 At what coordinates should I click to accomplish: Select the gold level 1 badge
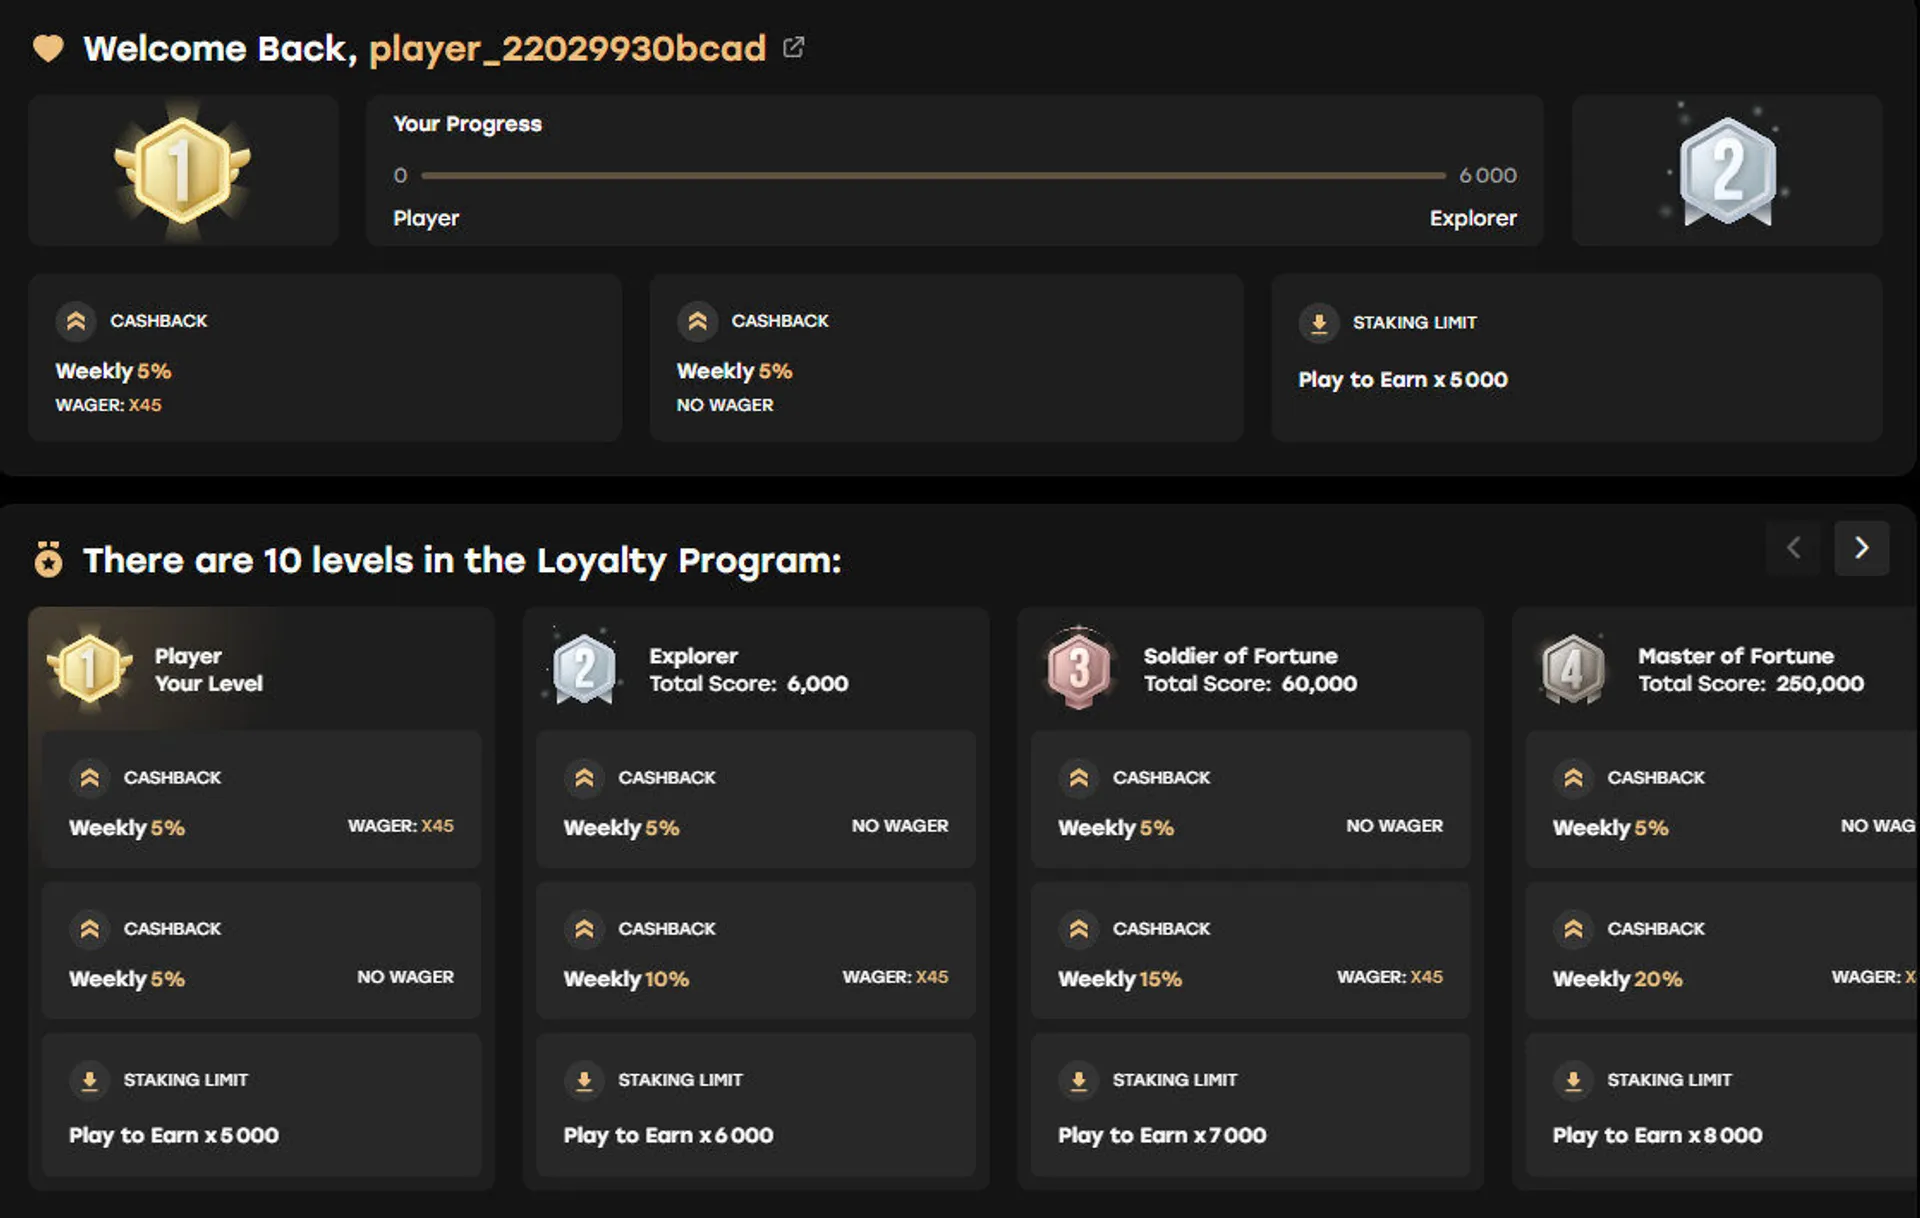point(183,170)
